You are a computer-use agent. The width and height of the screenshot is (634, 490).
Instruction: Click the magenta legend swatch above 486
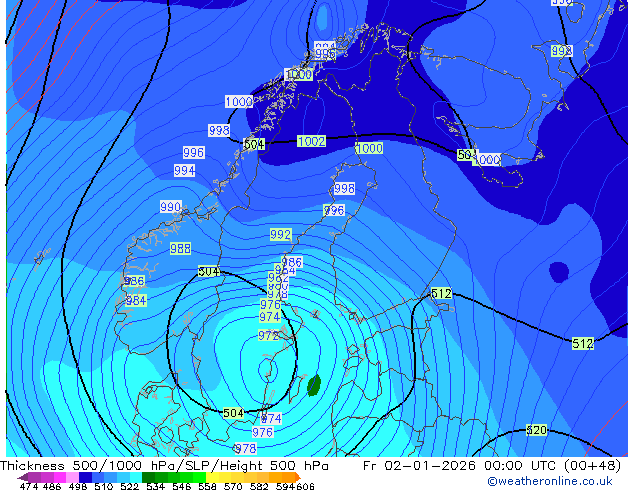(60, 477)
